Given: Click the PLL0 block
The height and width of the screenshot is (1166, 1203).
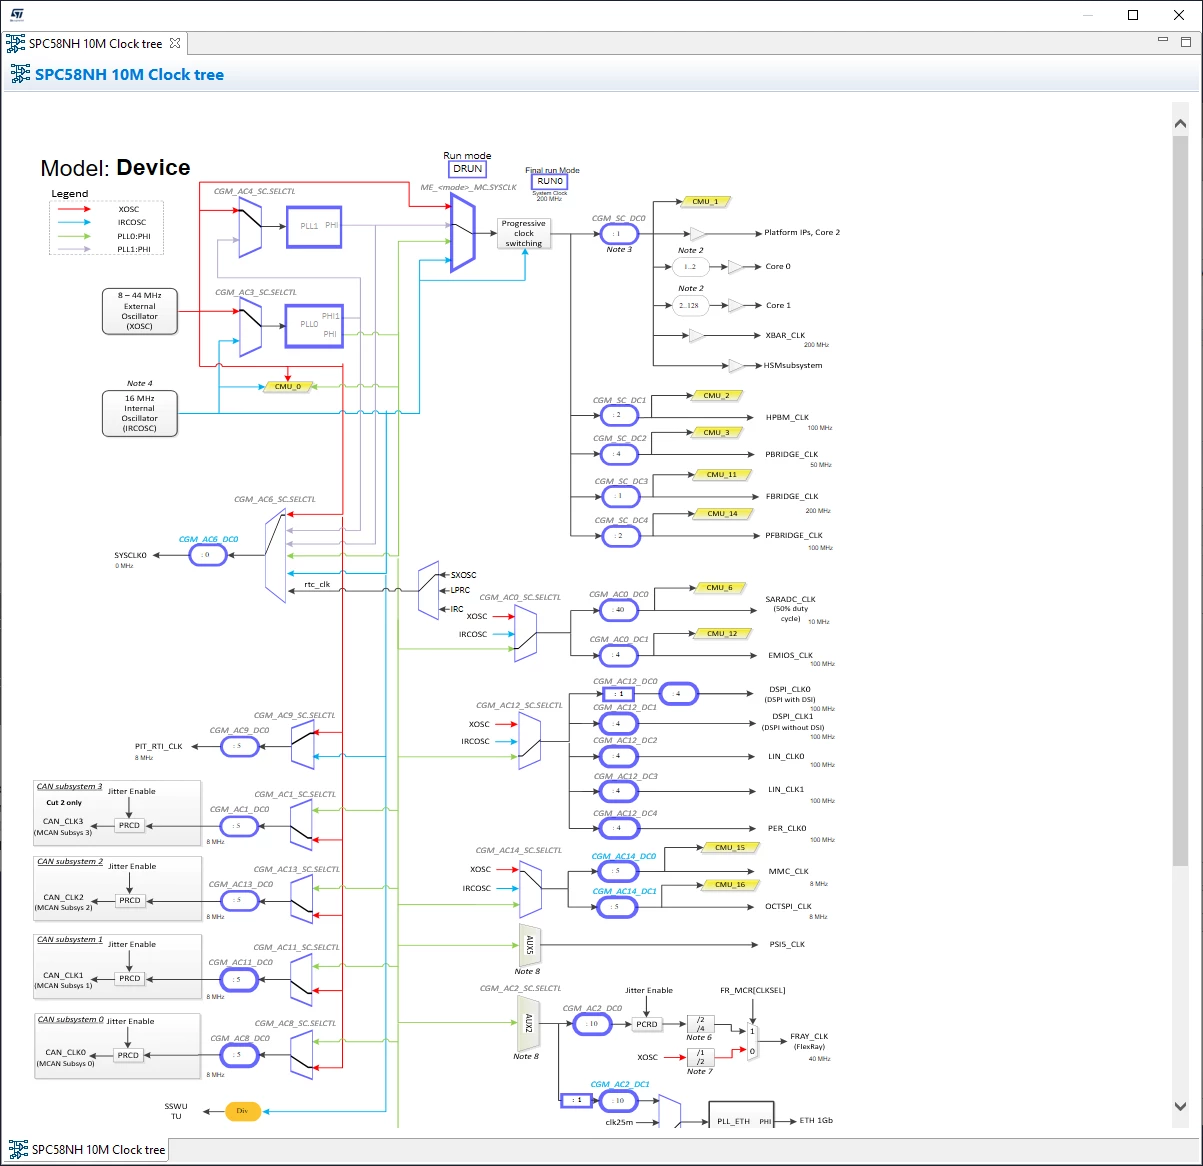Looking at the screenshot, I should [x=314, y=325].
